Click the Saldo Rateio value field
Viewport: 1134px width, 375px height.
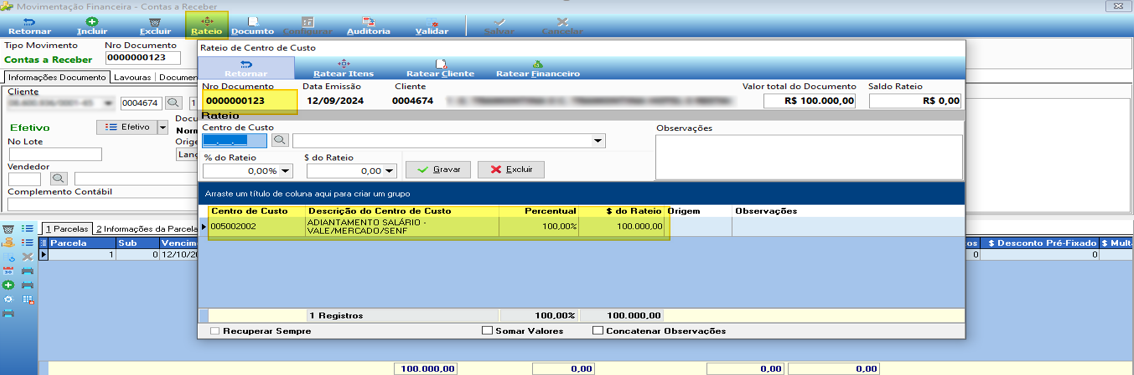[x=916, y=101]
